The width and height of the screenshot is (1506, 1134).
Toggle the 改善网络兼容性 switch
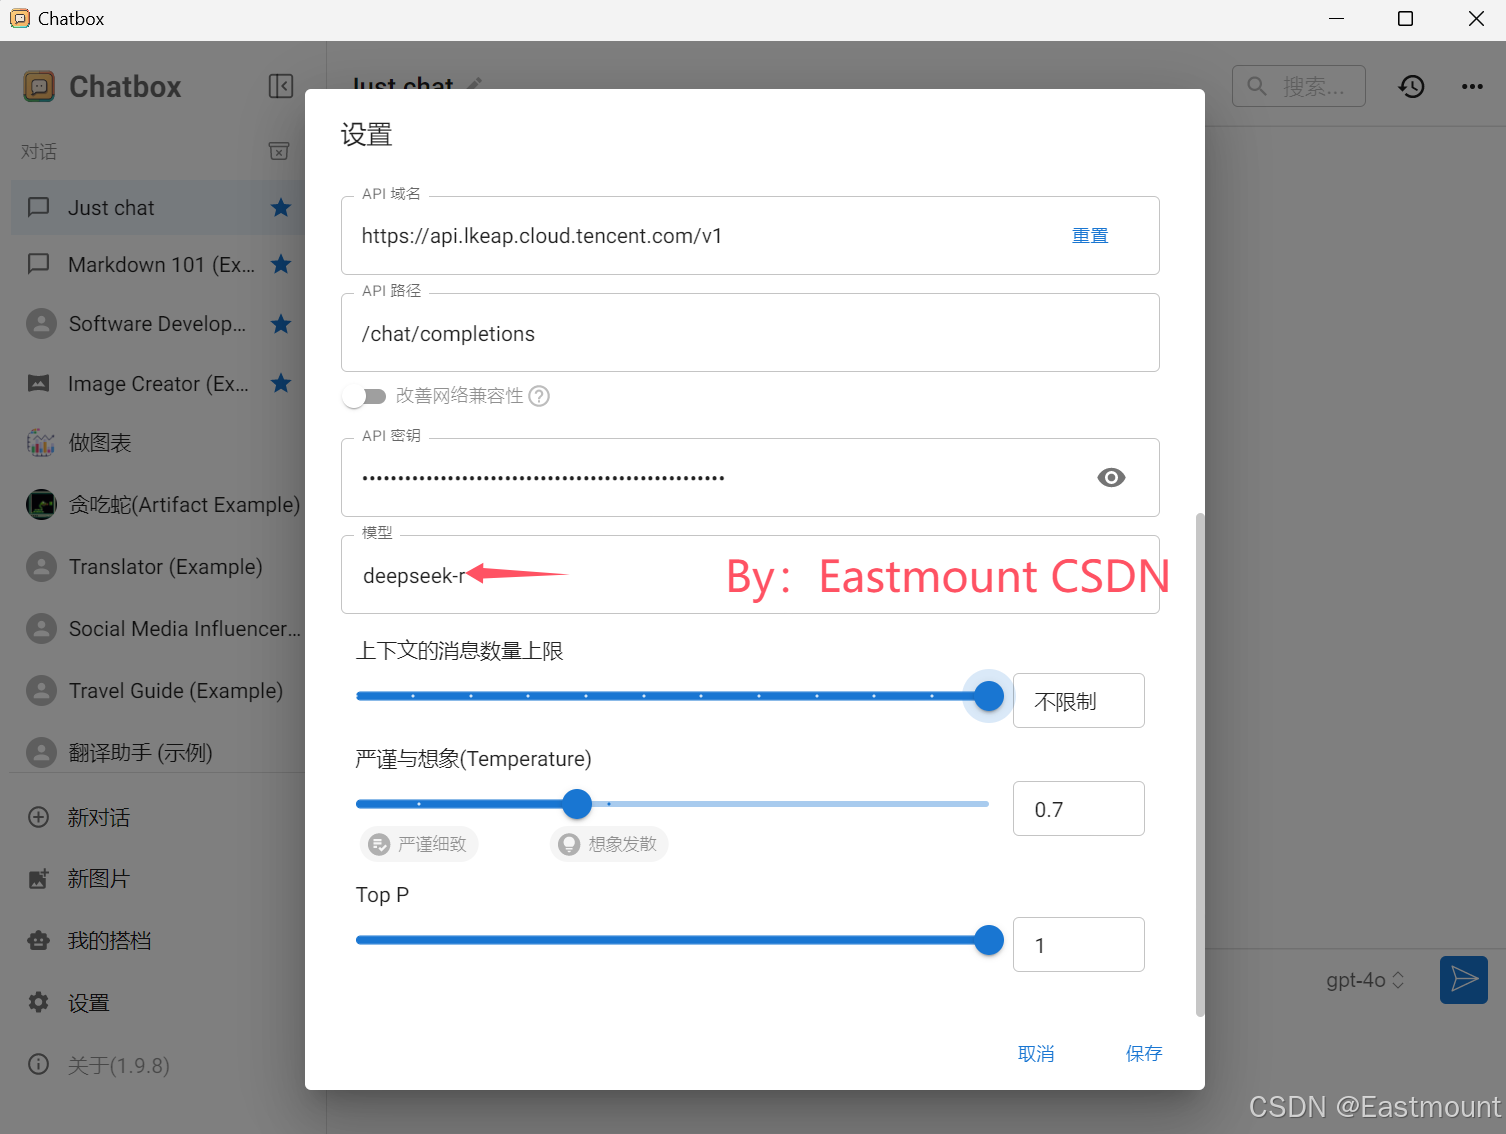[x=364, y=396]
